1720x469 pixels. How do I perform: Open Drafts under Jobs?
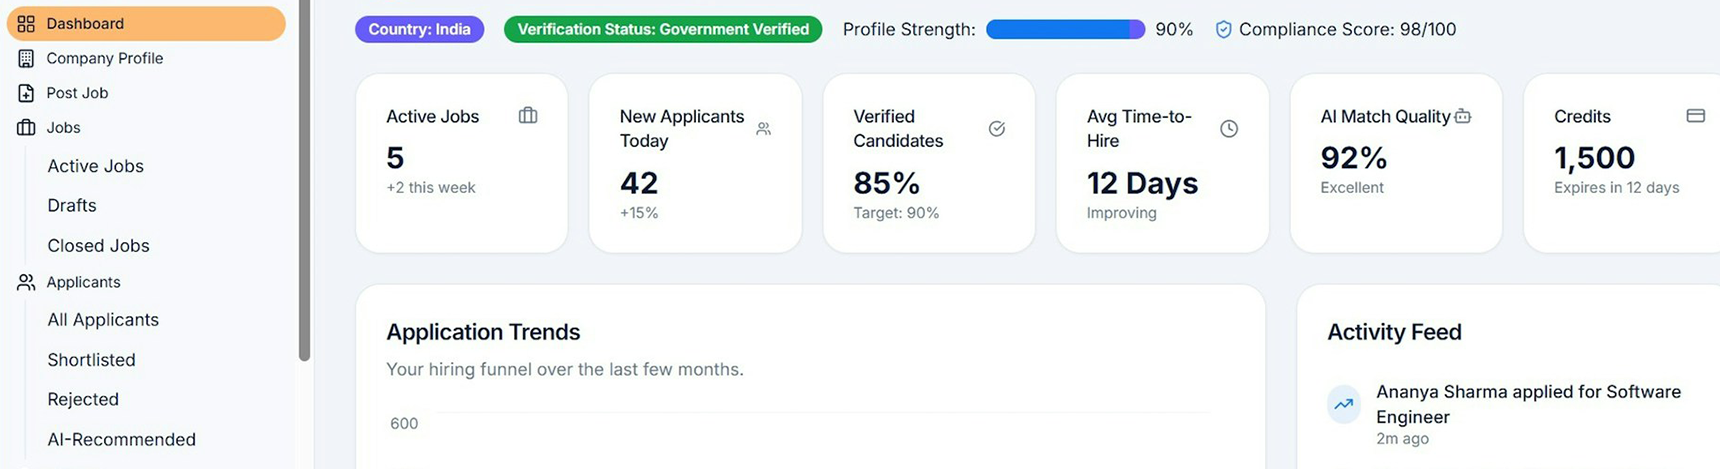[x=72, y=205]
